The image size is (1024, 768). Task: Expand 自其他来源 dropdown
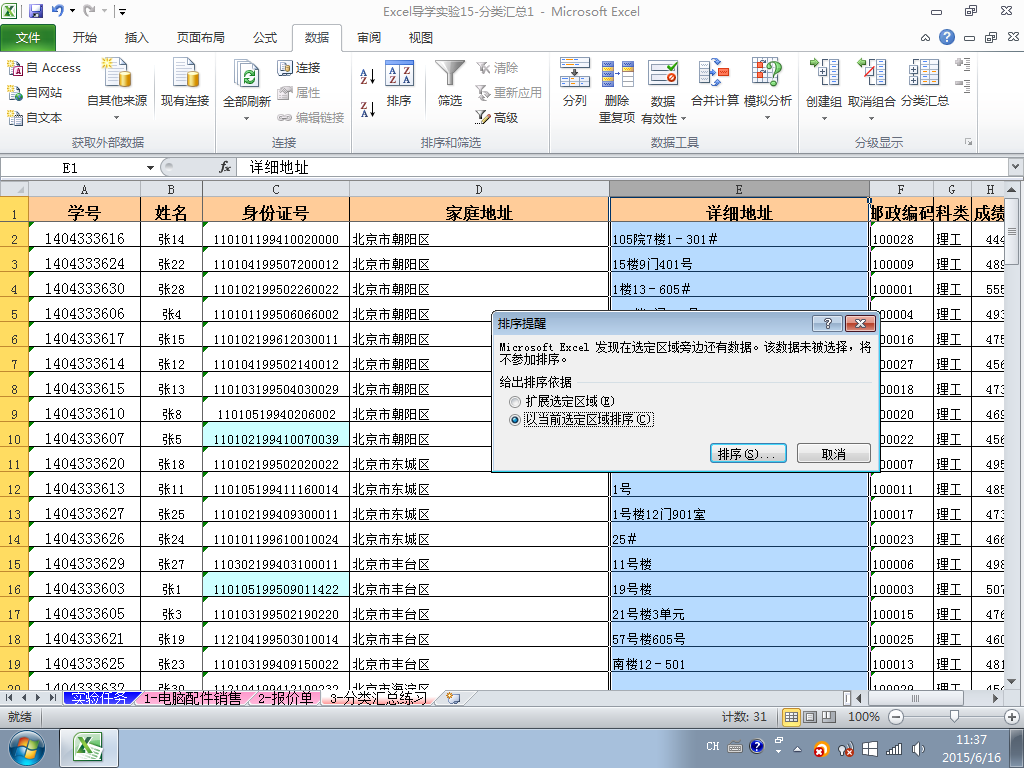117,118
